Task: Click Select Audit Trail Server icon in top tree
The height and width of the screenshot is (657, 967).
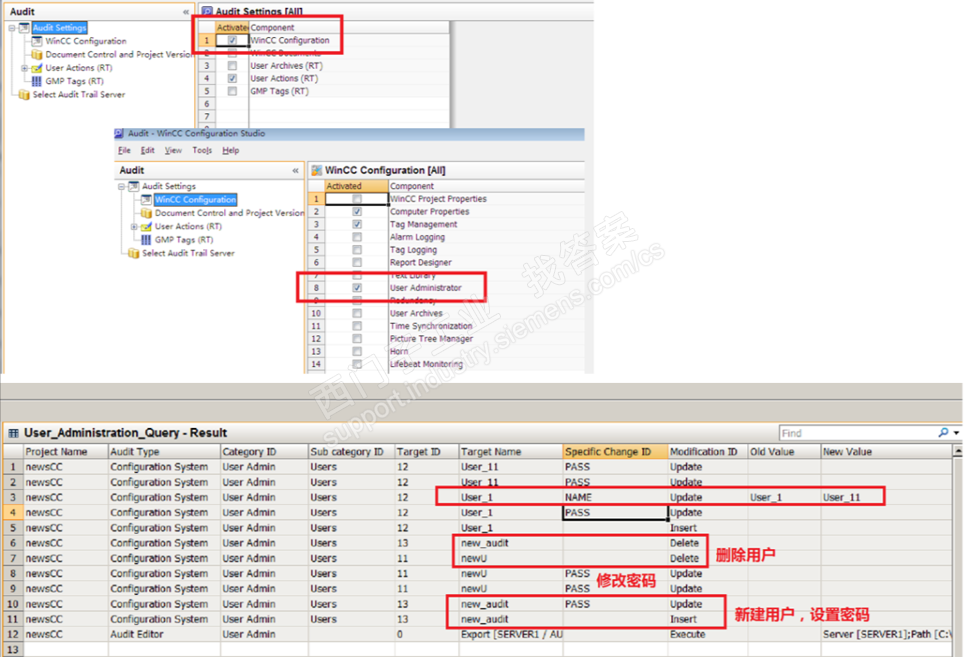Action: point(24,94)
